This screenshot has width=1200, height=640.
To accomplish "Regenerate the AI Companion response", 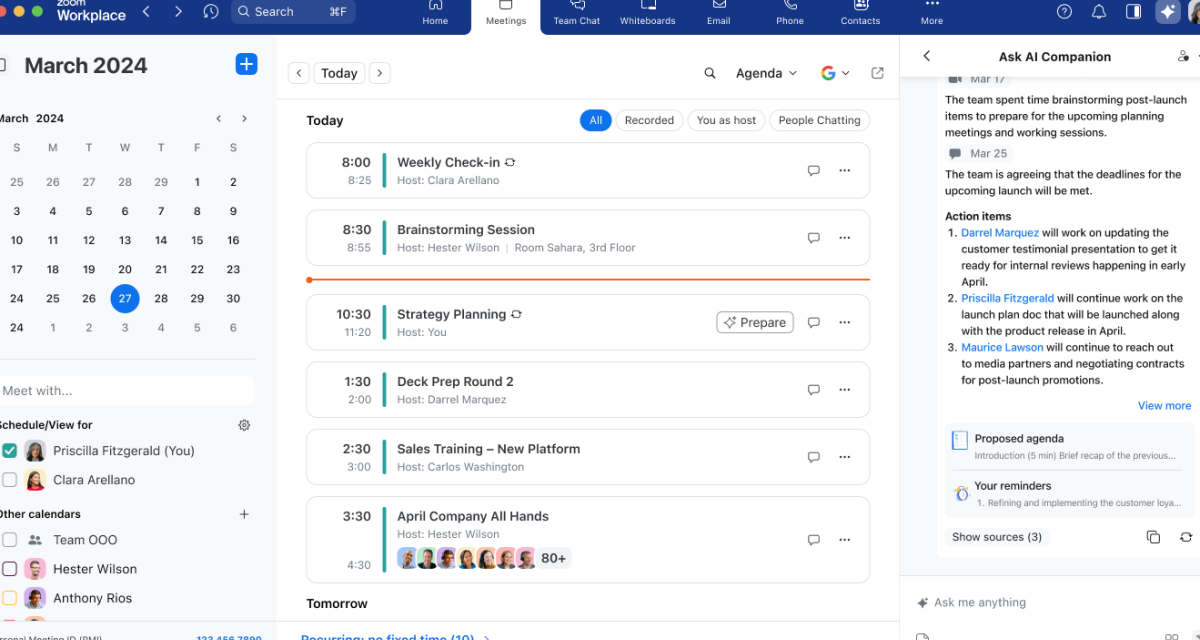I will pyautogui.click(x=1186, y=537).
